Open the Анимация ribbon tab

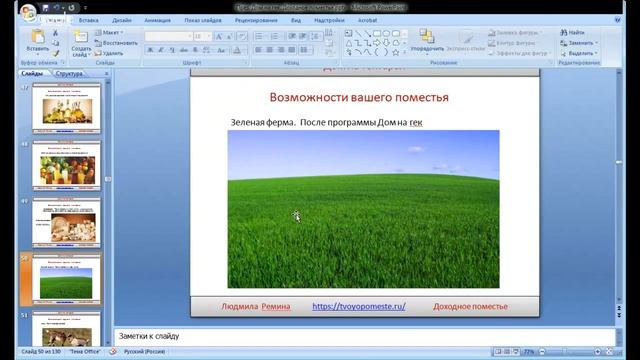[158, 20]
